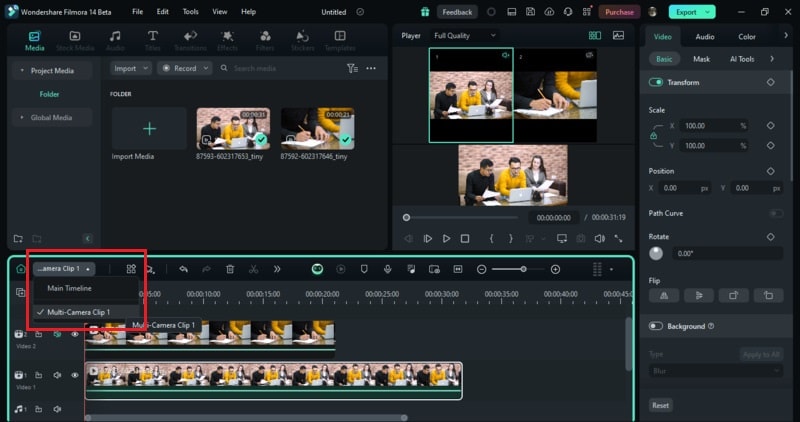The width and height of the screenshot is (800, 422).
Task: Open the Help menu
Action: click(x=248, y=12)
